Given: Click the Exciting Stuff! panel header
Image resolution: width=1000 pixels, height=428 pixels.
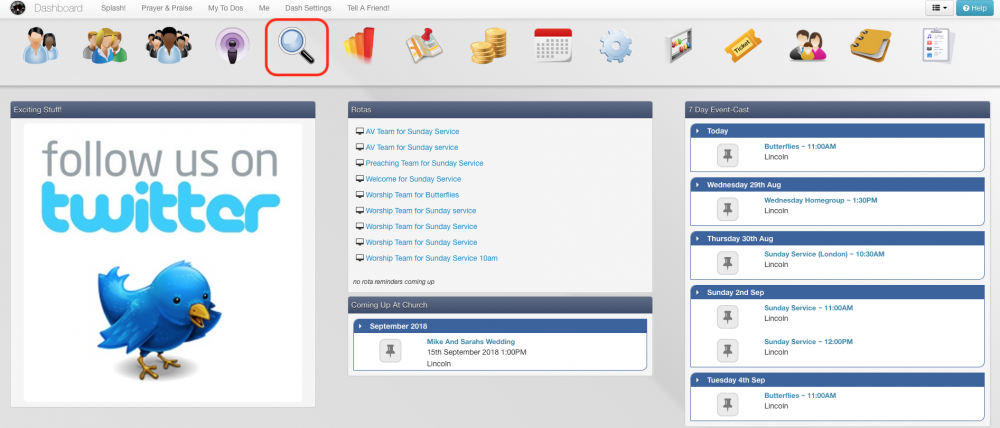Looking at the screenshot, I should [x=163, y=110].
